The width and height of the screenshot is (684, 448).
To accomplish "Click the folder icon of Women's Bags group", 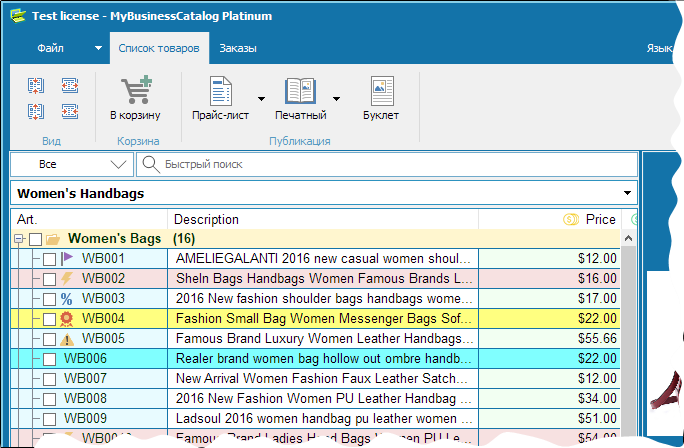I will [x=53, y=239].
